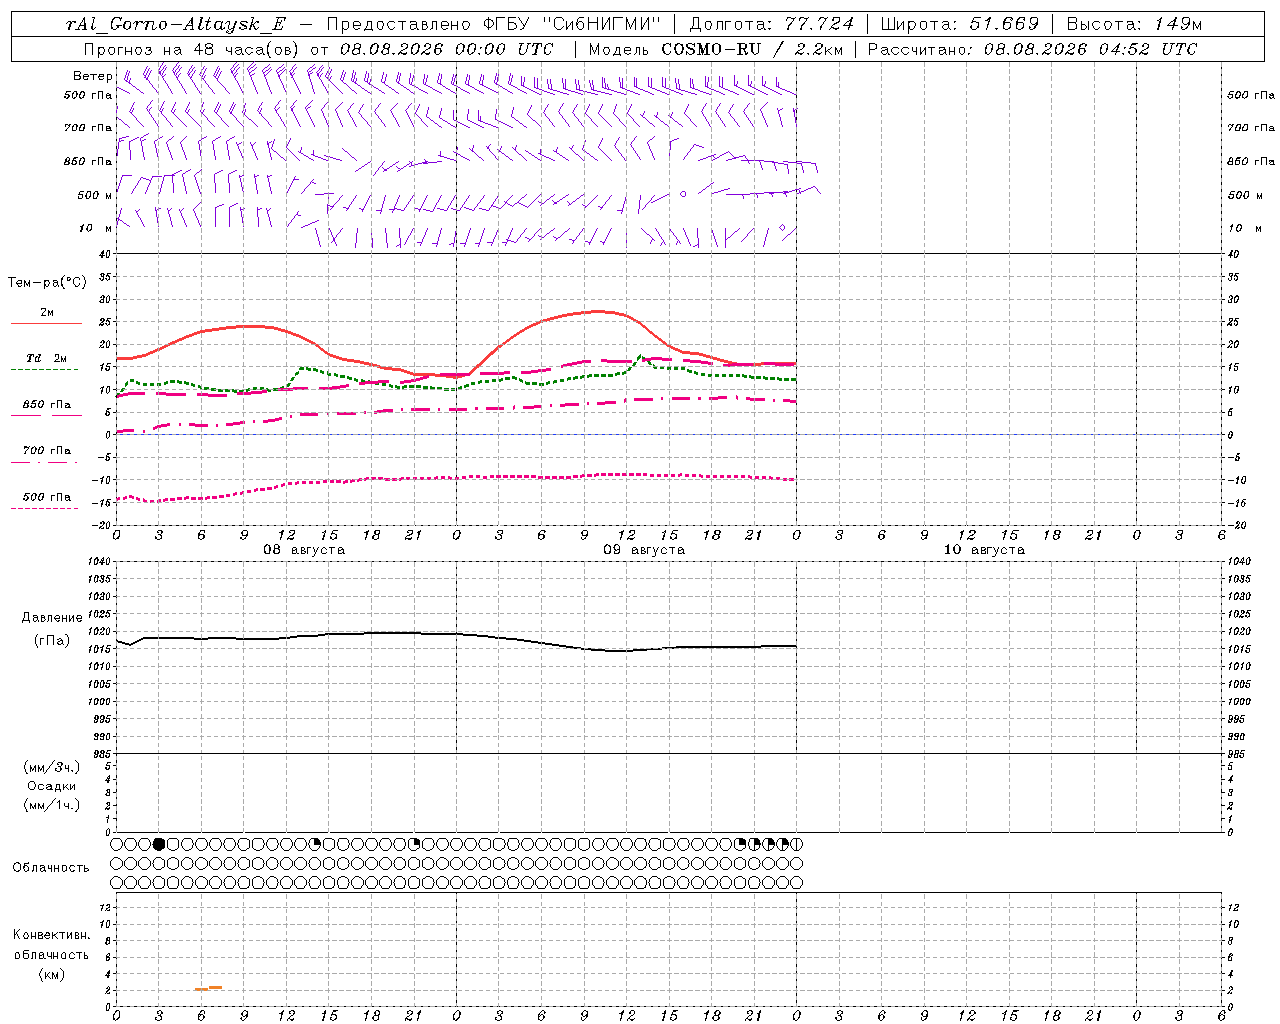Screen dimensions: 1280x1024
Task: Click the calm-wind circle on 500 м row
Action: (683, 194)
